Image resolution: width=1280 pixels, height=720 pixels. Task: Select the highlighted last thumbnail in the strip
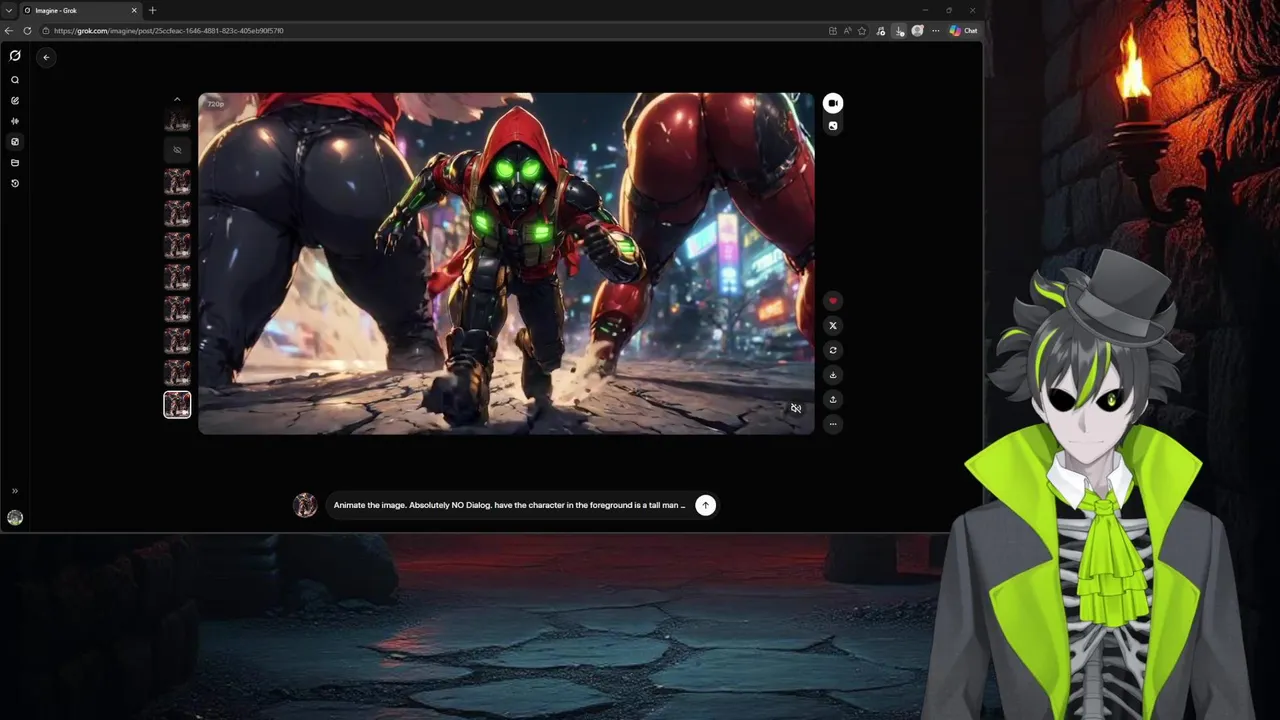pyautogui.click(x=177, y=404)
